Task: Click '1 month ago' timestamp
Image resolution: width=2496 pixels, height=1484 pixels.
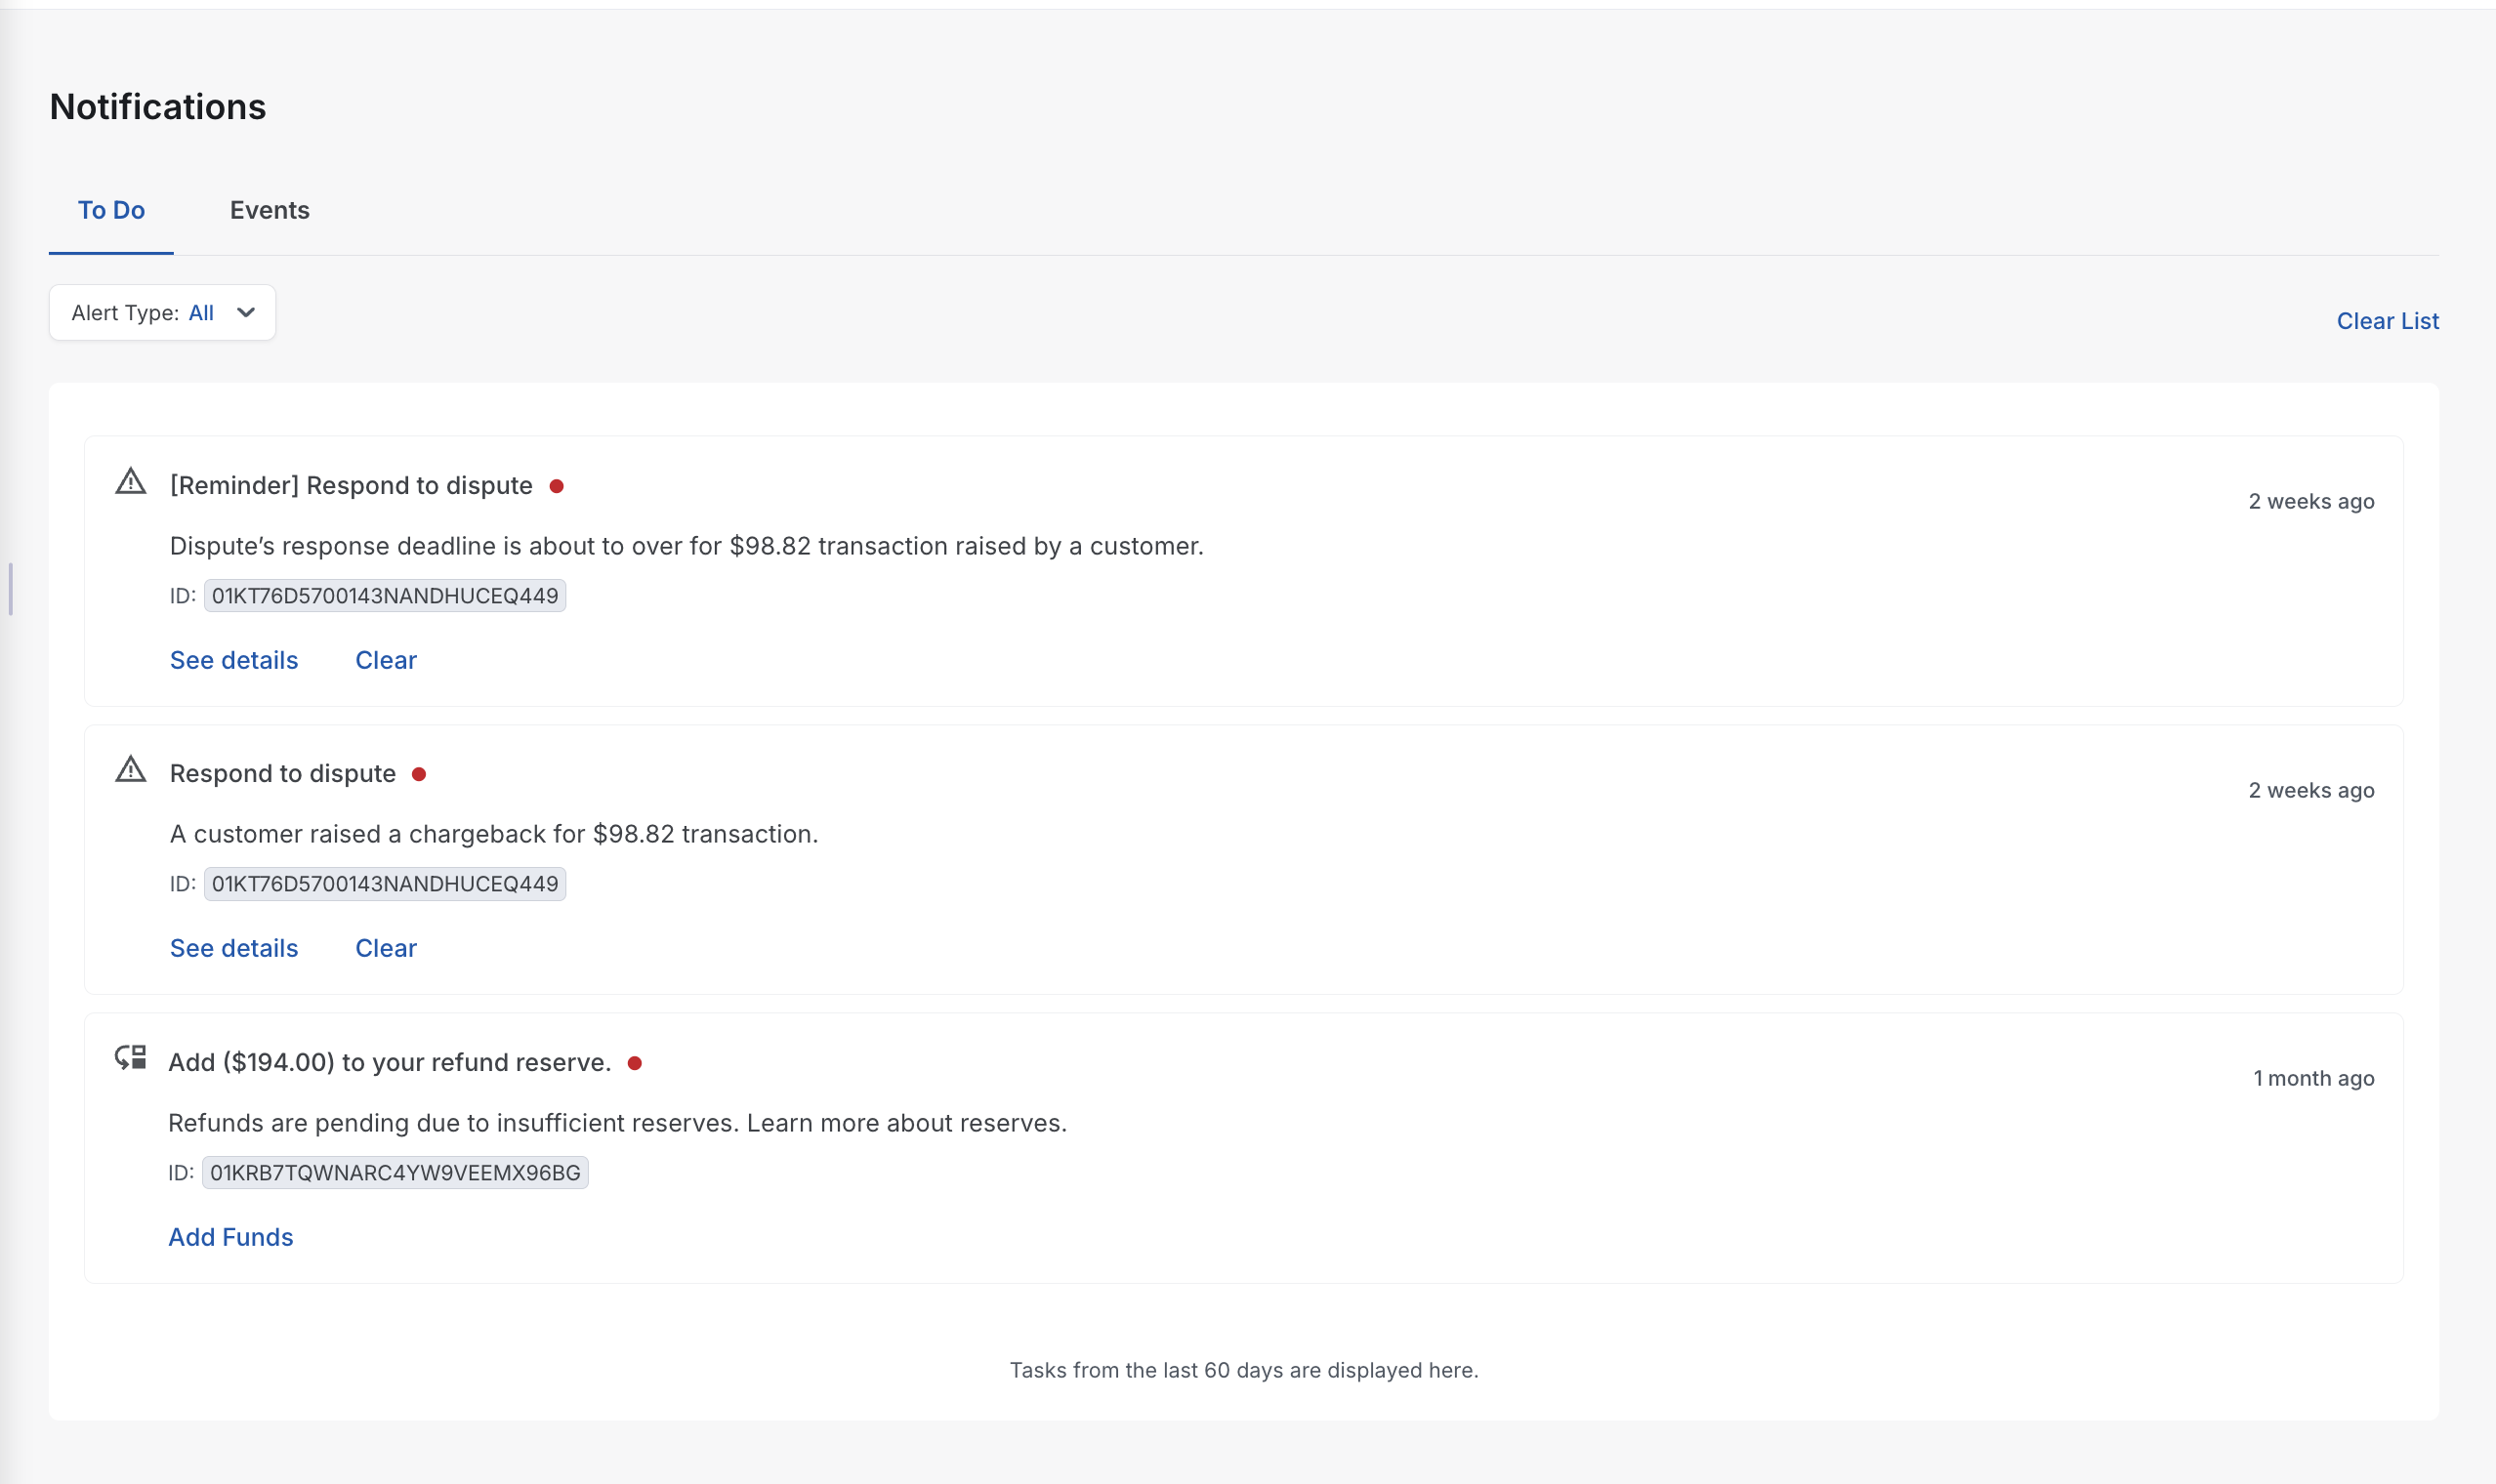Action: [x=2313, y=1078]
